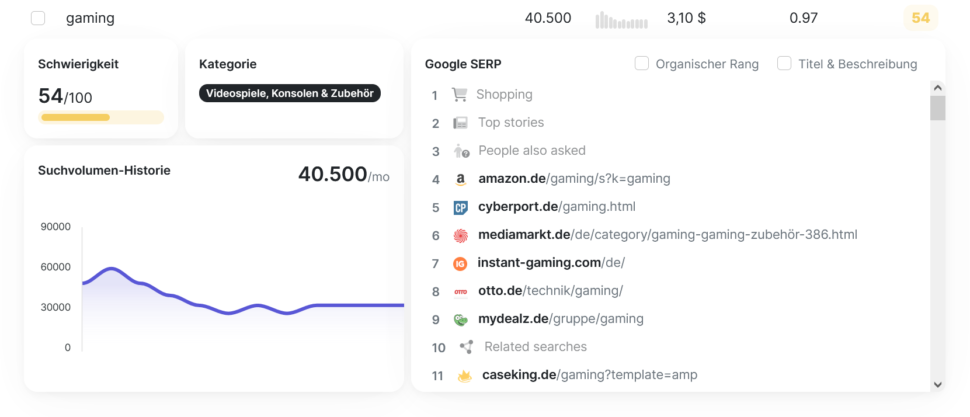This screenshot has width=970, height=417.
Task: Click the 40.500/mo volume figure
Action: [x=344, y=174]
